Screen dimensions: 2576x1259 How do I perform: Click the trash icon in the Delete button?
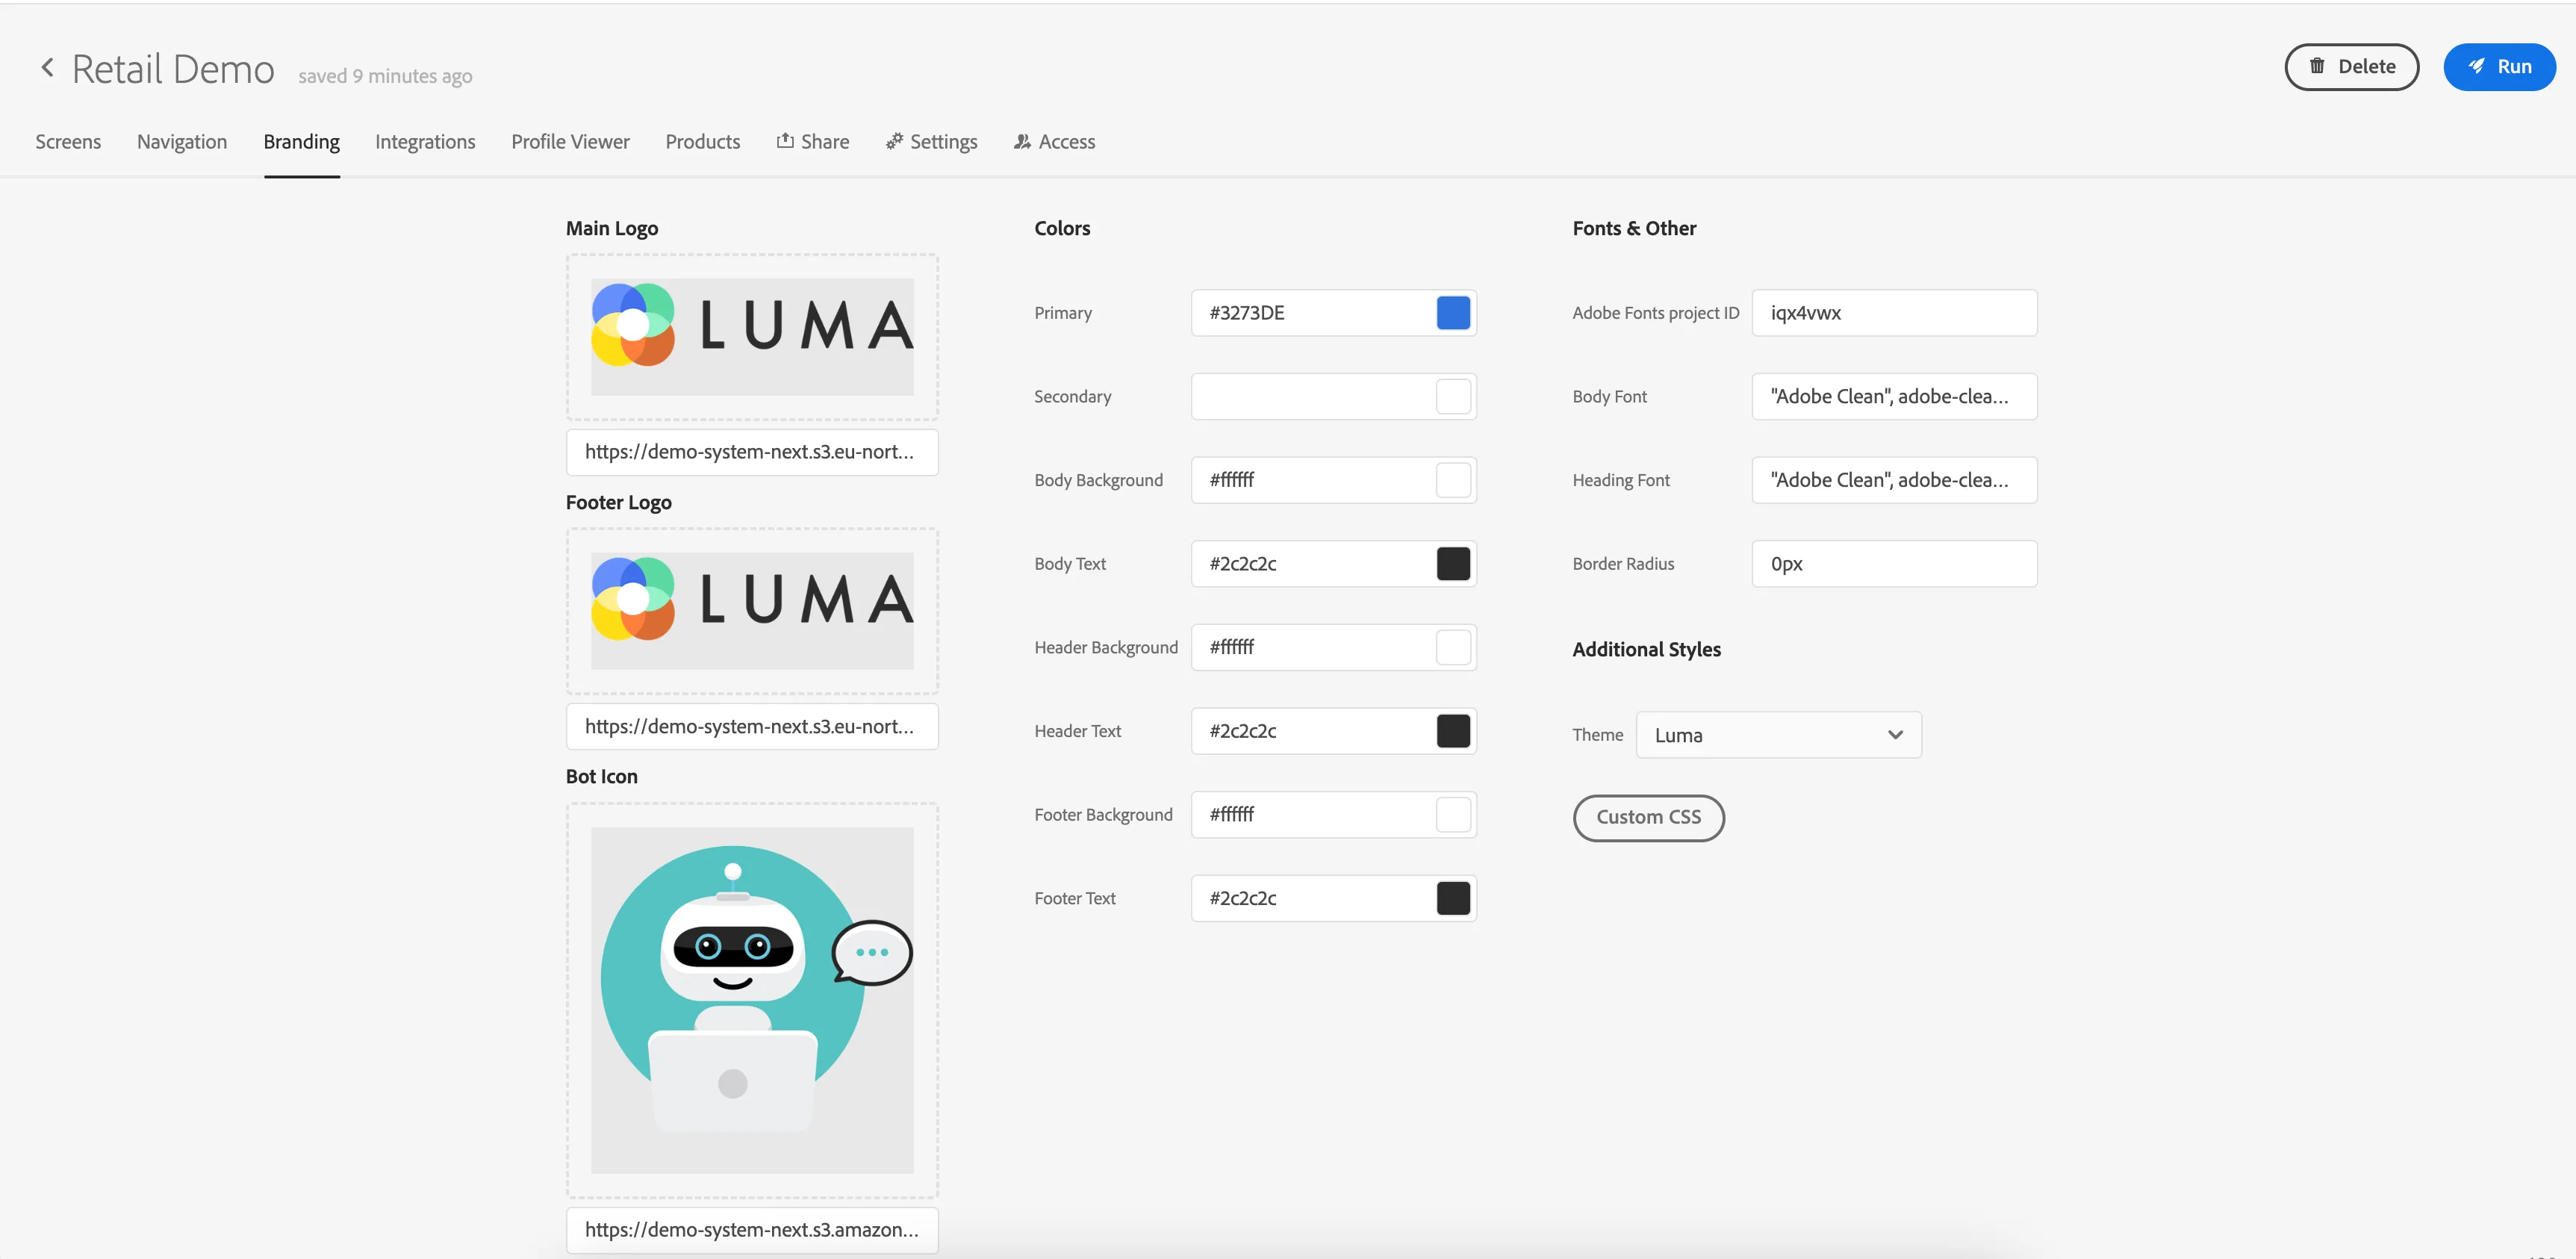click(x=2317, y=66)
